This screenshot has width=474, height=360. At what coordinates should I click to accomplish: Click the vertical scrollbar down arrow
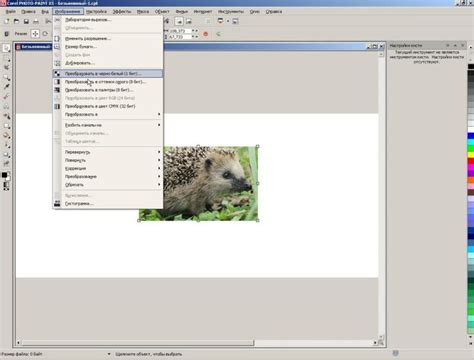tap(381, 337)
